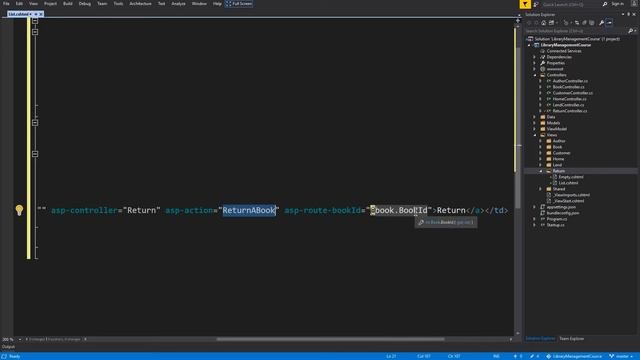
Task: Click the Ready status icon in status bar
Action: [x=4, y=356]
